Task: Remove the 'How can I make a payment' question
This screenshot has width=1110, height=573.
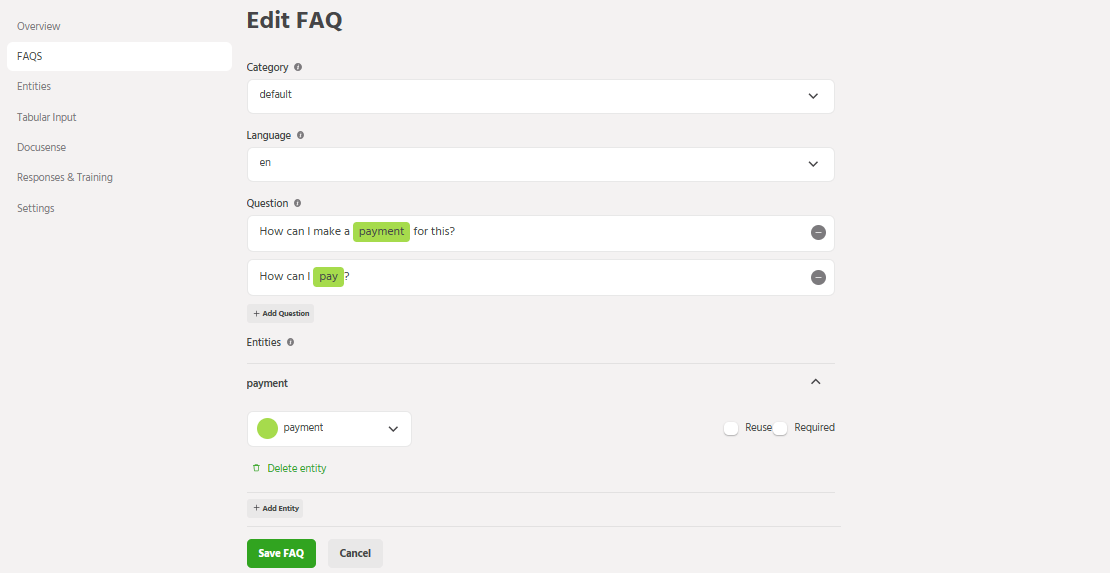Action: coord(818,232)
